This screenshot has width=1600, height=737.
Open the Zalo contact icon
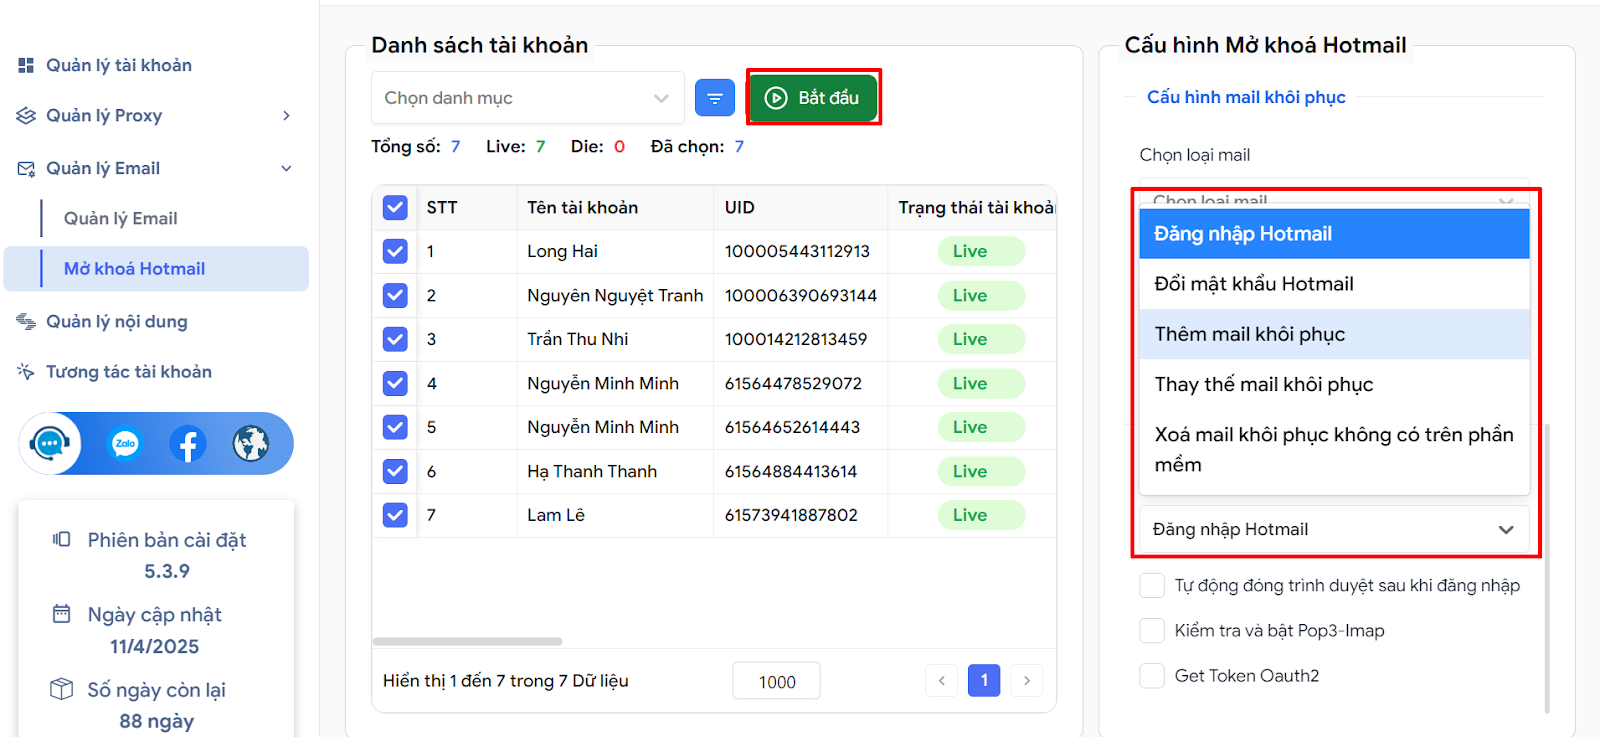[x=125, y=443]
